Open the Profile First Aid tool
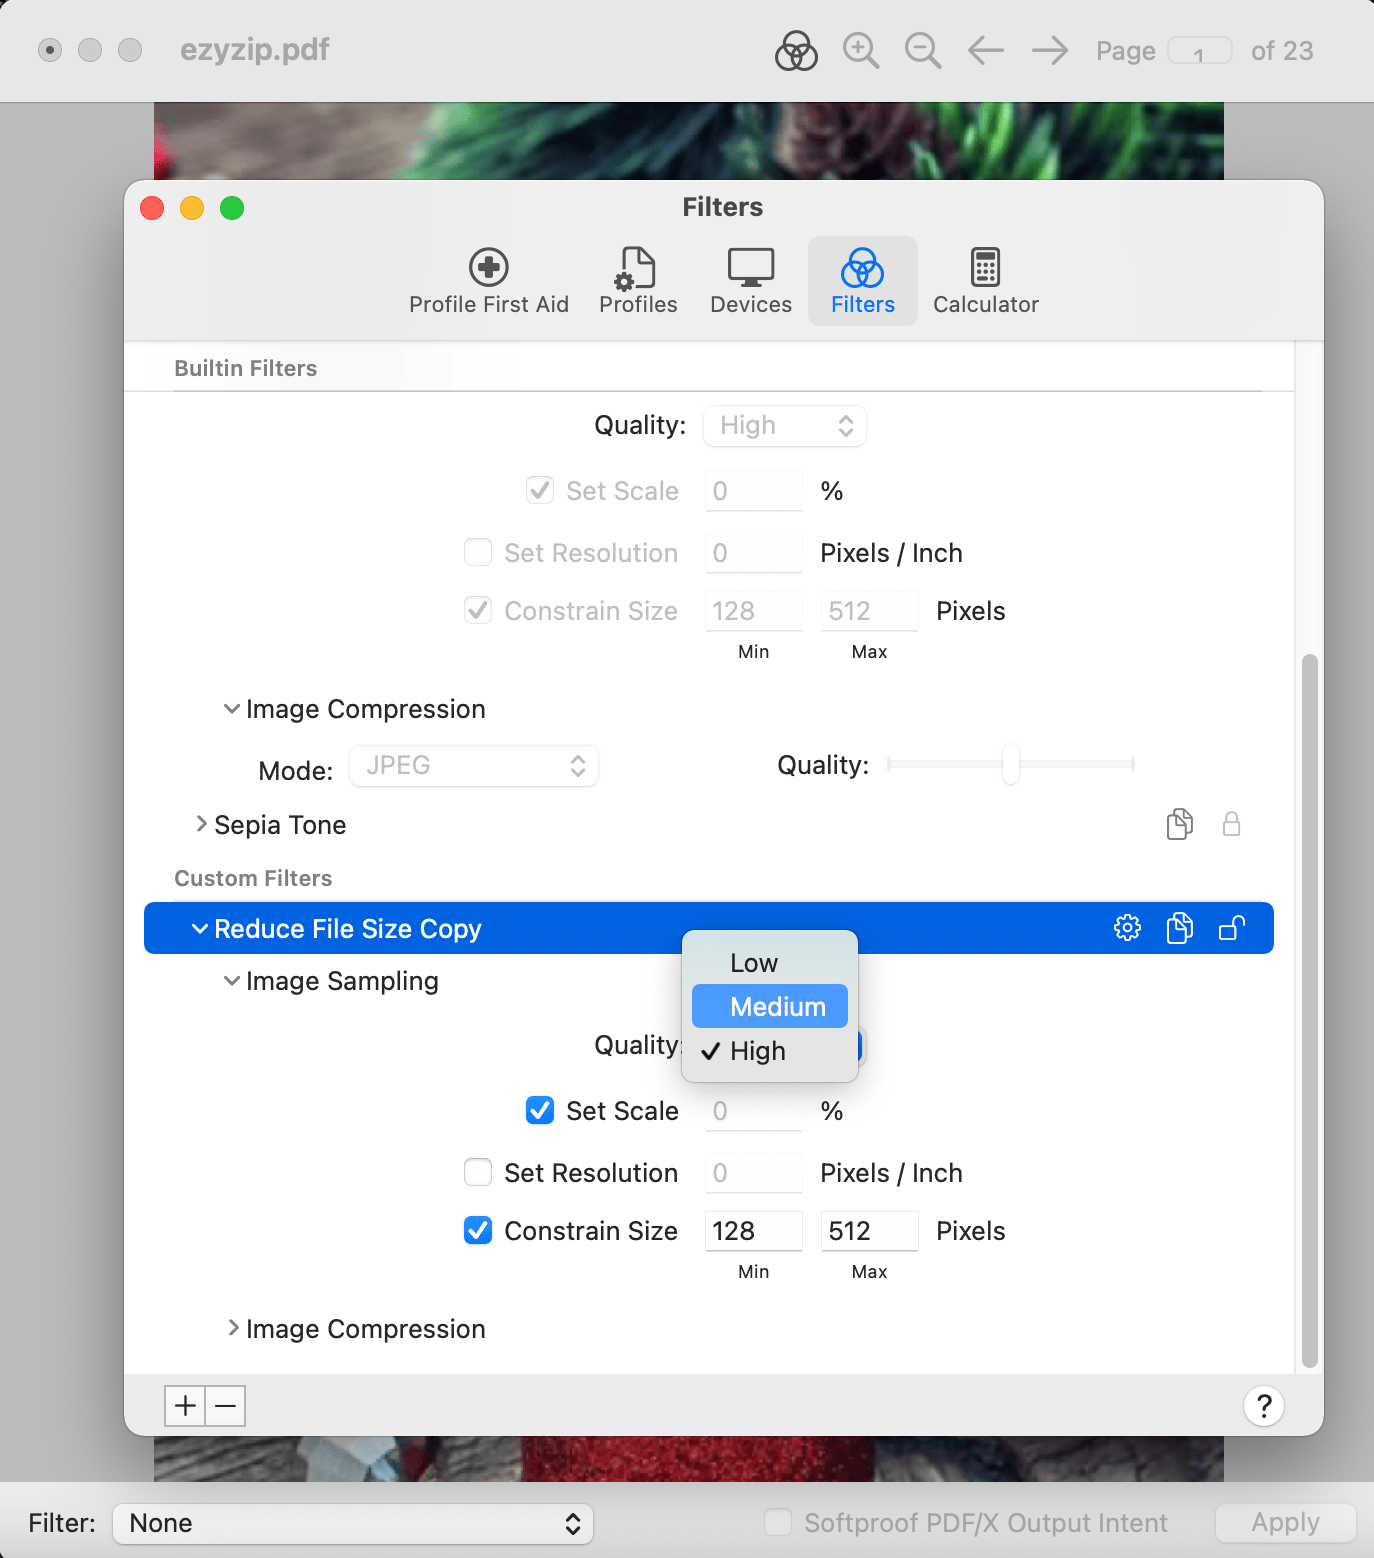1374x1558 pixels. pos(488,281)
